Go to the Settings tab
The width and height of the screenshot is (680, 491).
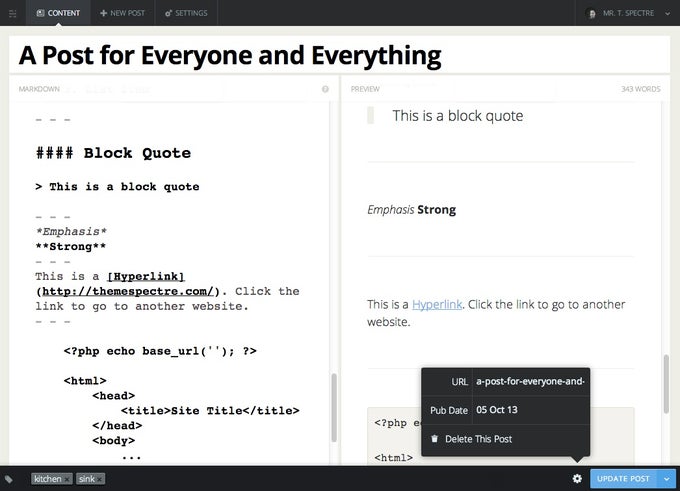click(x=186, y=13)
